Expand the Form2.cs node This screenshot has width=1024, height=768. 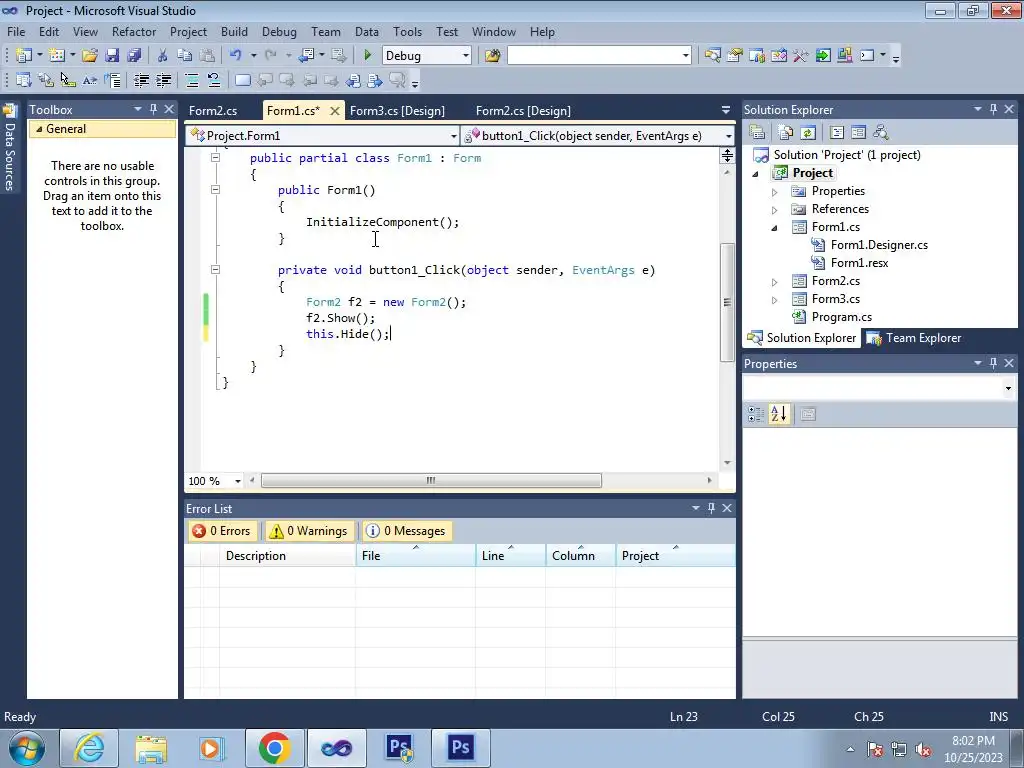tap(775, 282)
